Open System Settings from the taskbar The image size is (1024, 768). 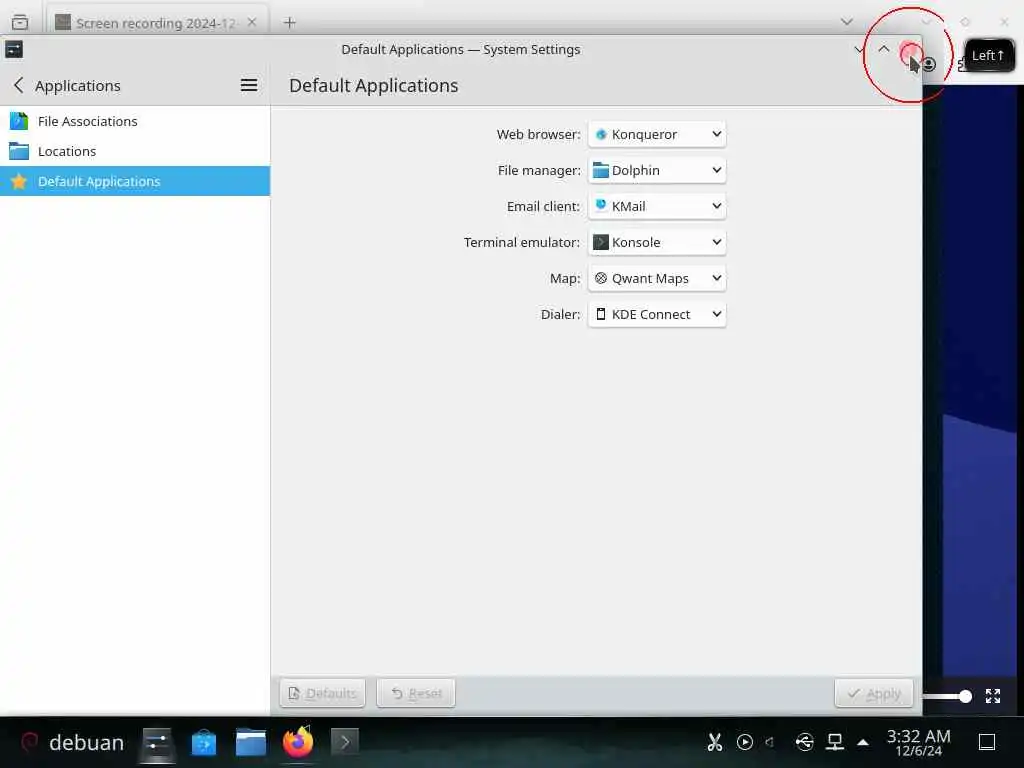click(157, 743)
